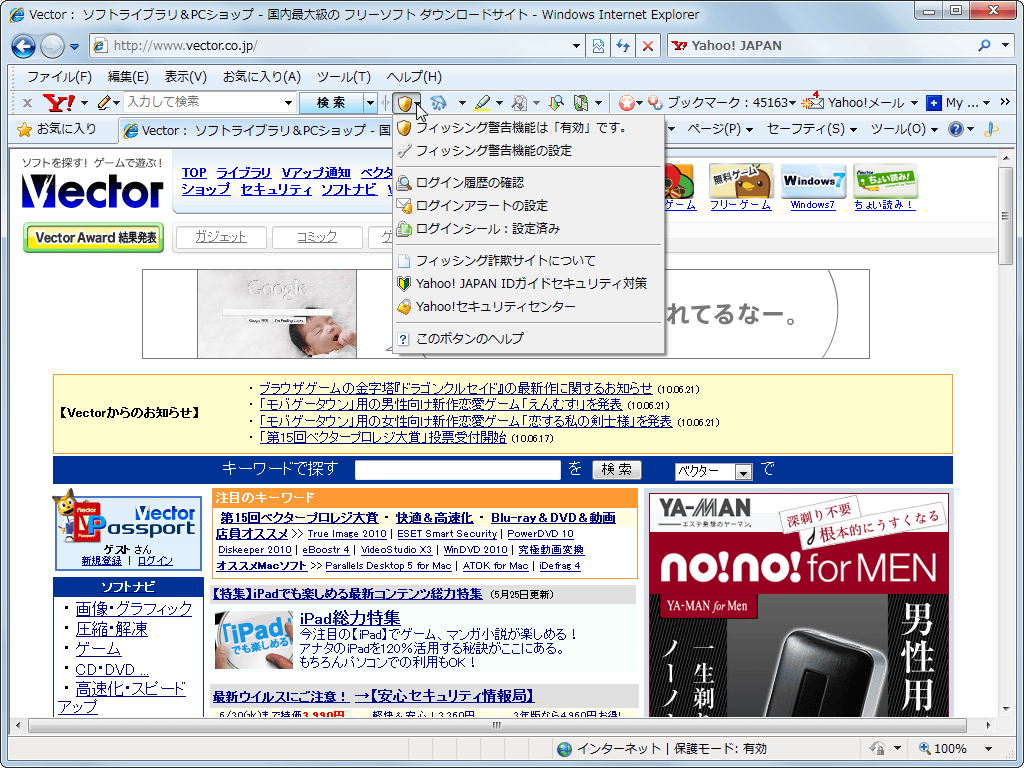
Task: Select Yahoo! JAPAN IDガイドセキュリティ対策 entry
Action: click(x=528, y=283)
